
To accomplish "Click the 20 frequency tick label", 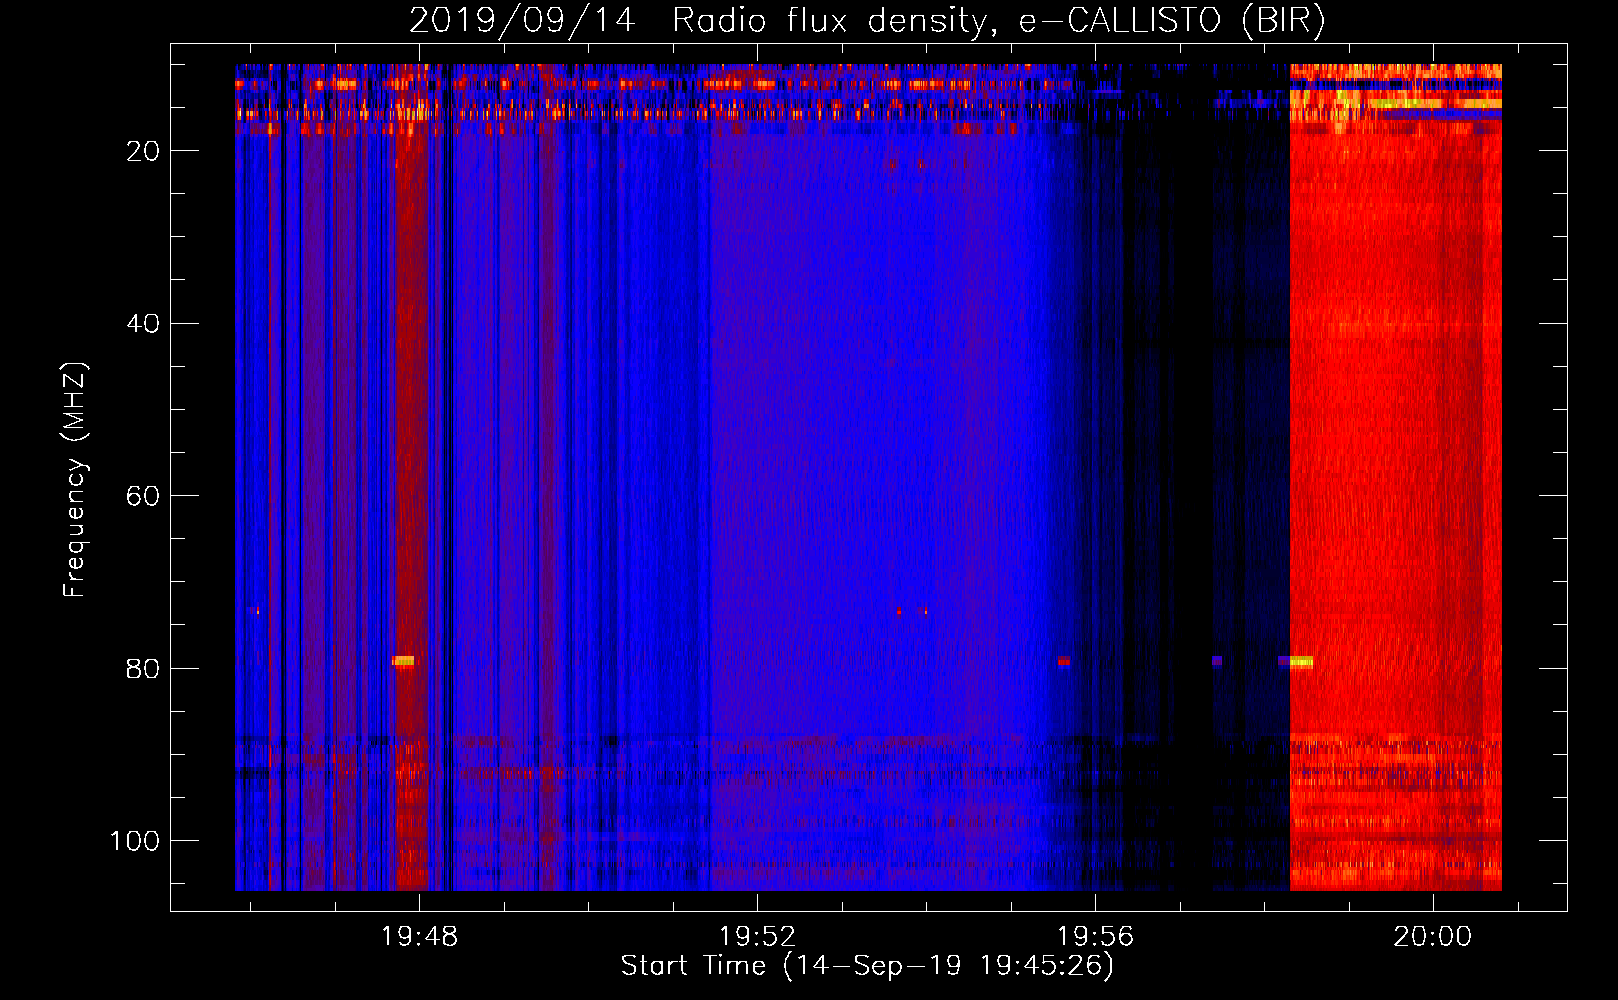I will (x=144, y=151).
